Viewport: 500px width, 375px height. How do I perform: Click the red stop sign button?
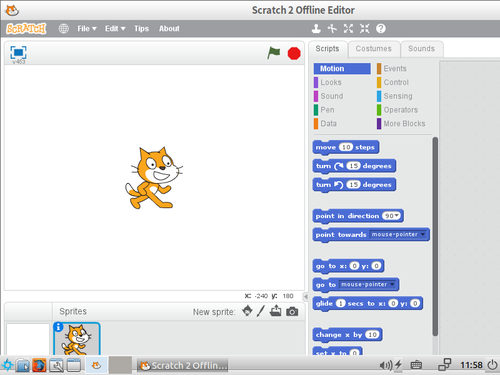pos(294,53)
